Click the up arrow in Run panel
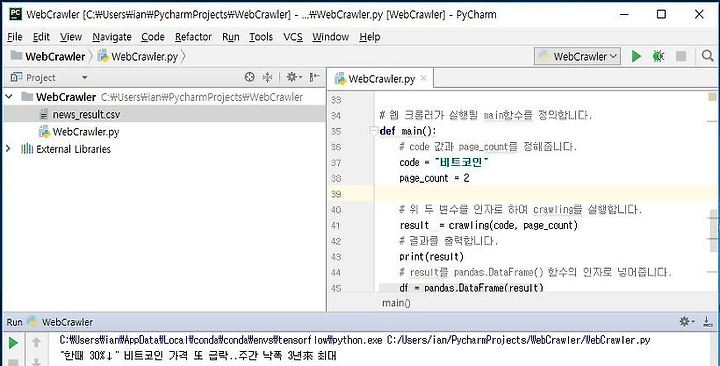The height and width of the screenshot is (366, 720). click(36, 342)
